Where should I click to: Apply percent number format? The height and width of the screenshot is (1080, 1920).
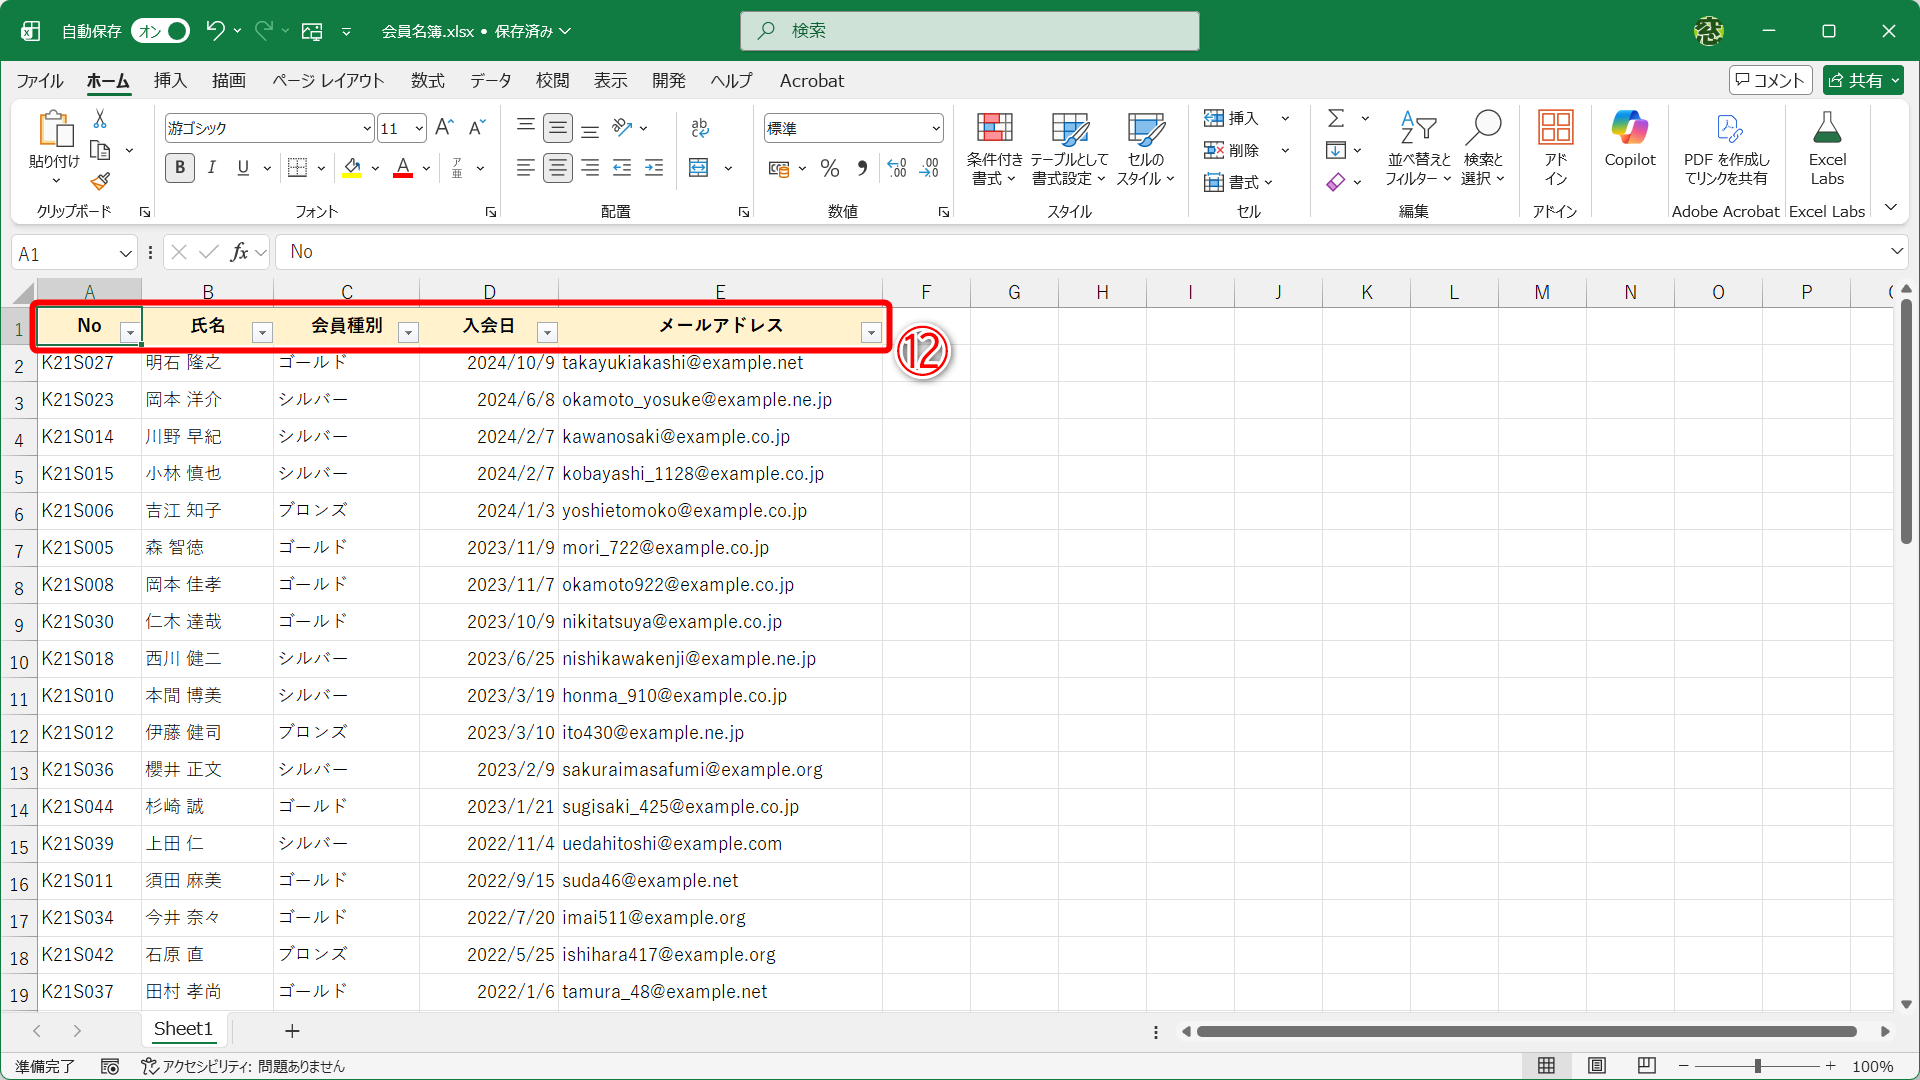[x=829, y=168]
